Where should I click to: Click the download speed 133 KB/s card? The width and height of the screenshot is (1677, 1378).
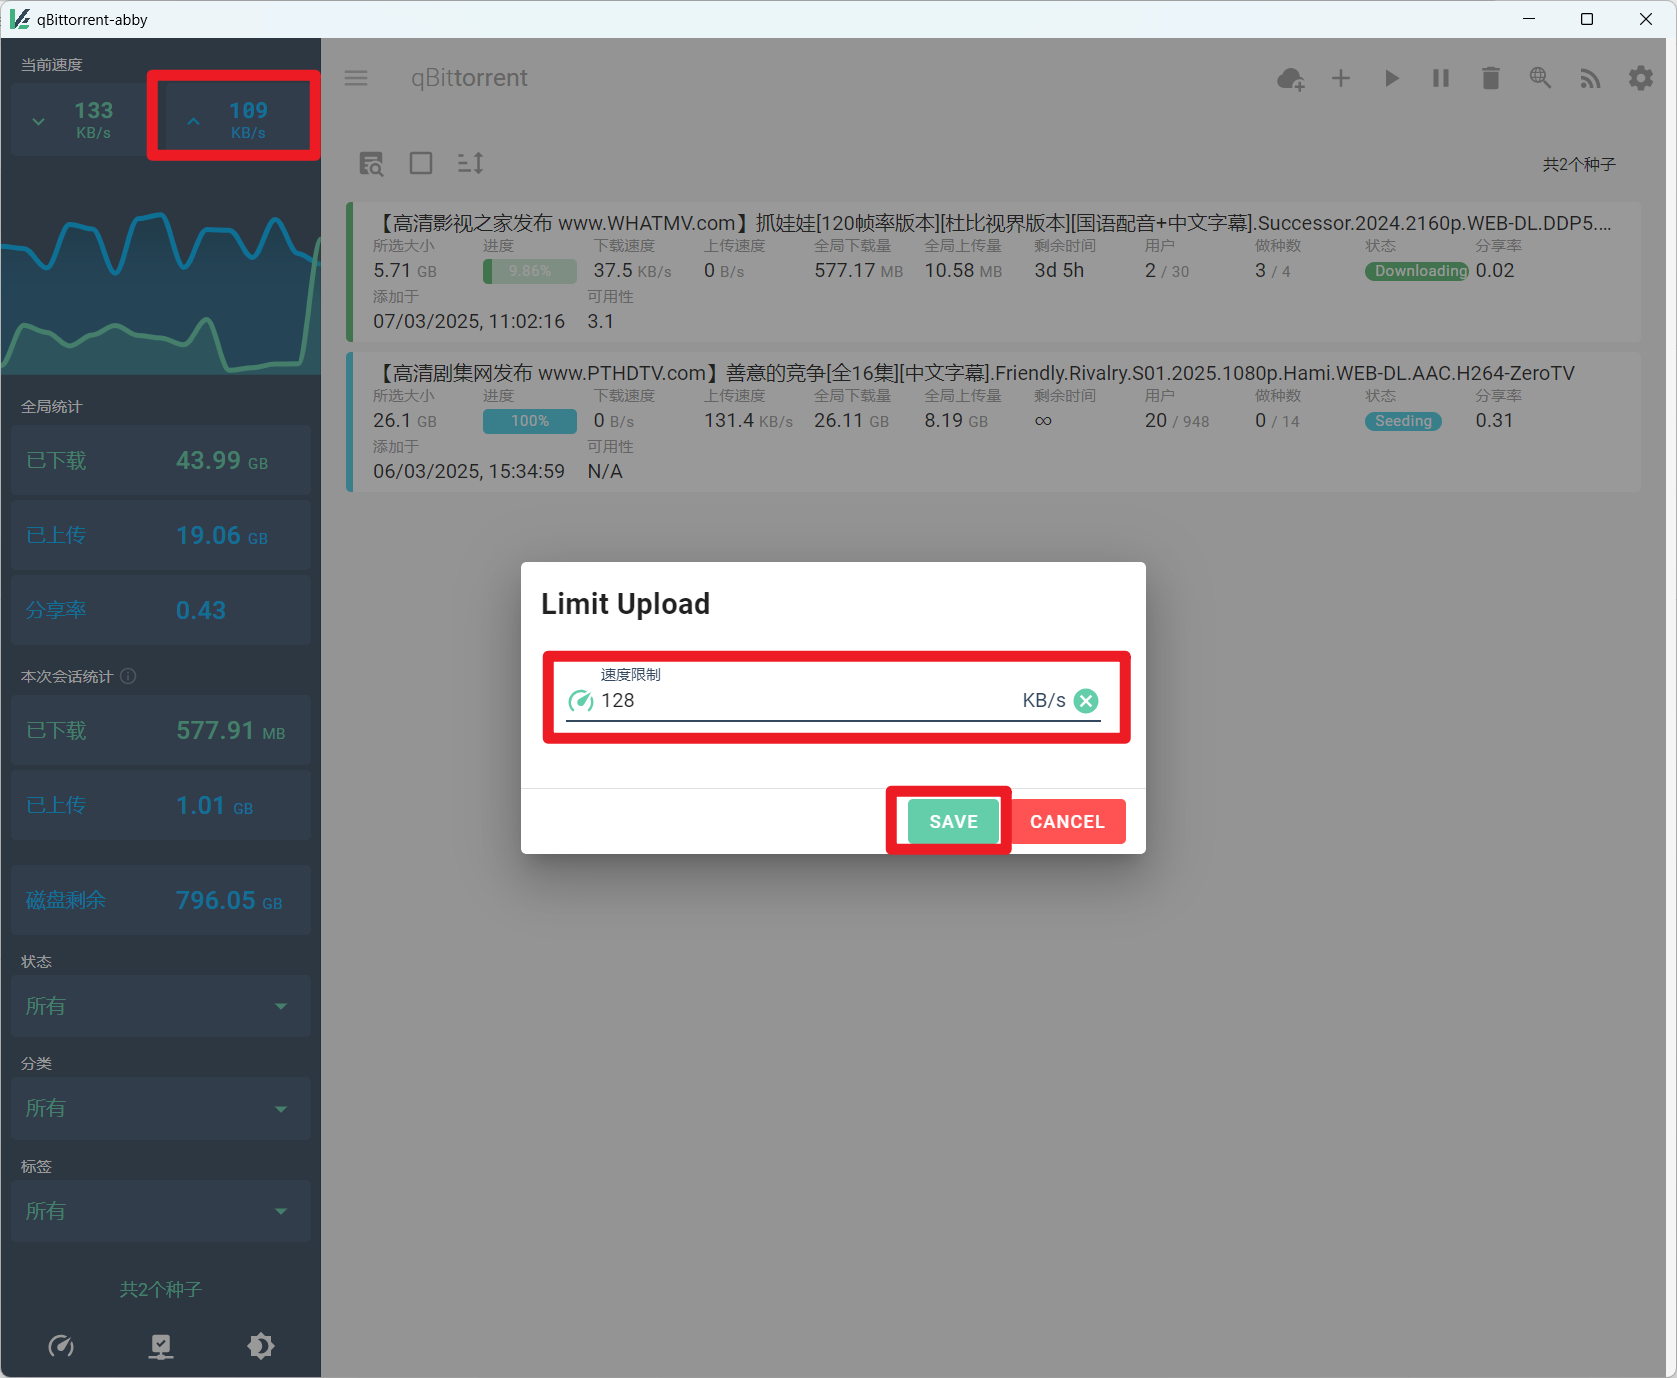[x=79, y=119]
